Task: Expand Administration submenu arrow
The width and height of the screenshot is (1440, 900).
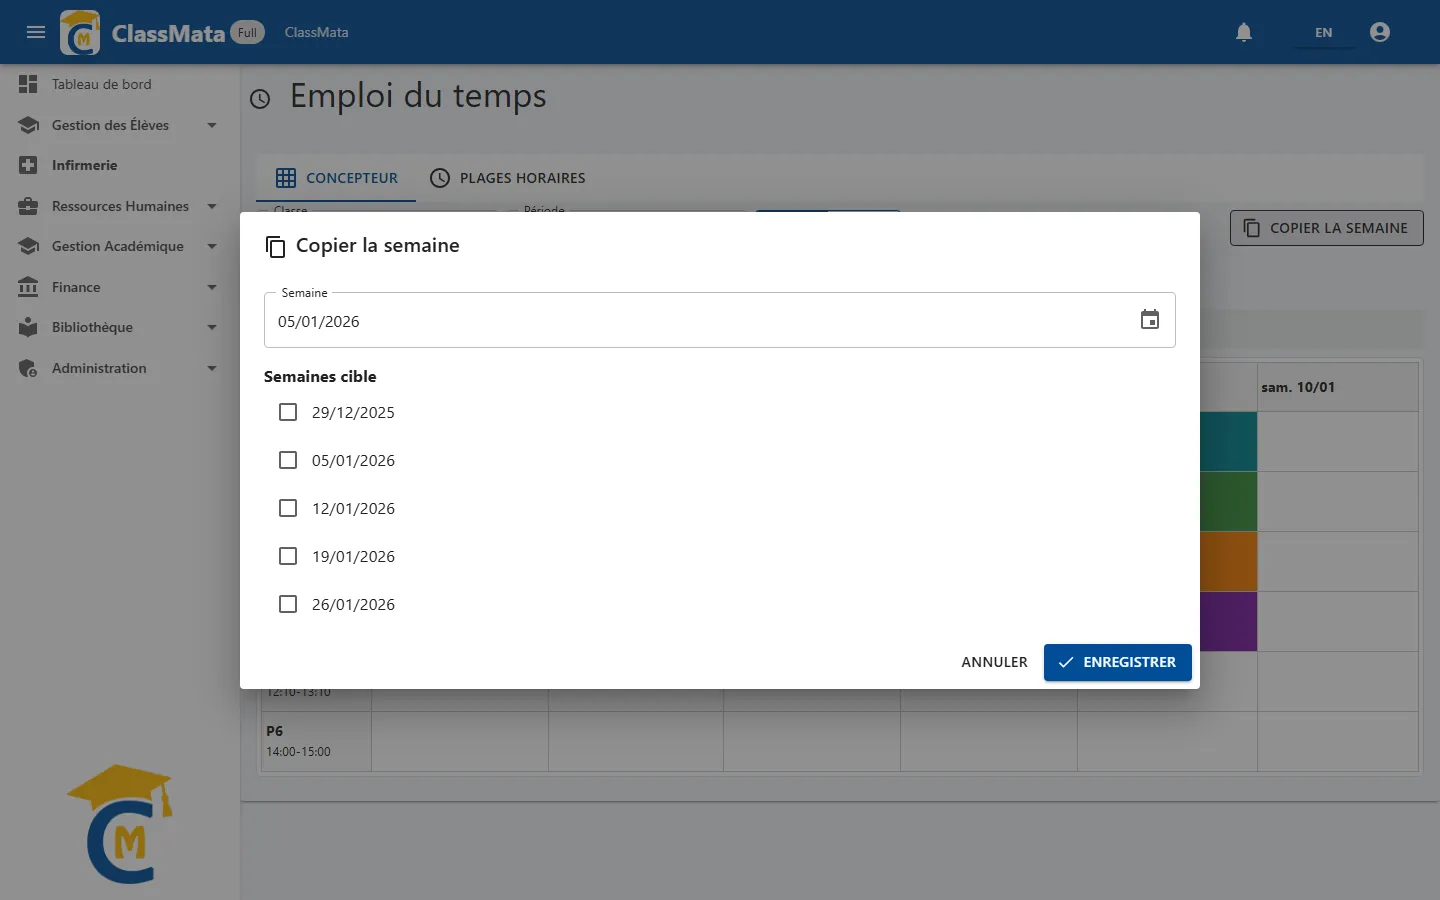Action: coord(212,368)
